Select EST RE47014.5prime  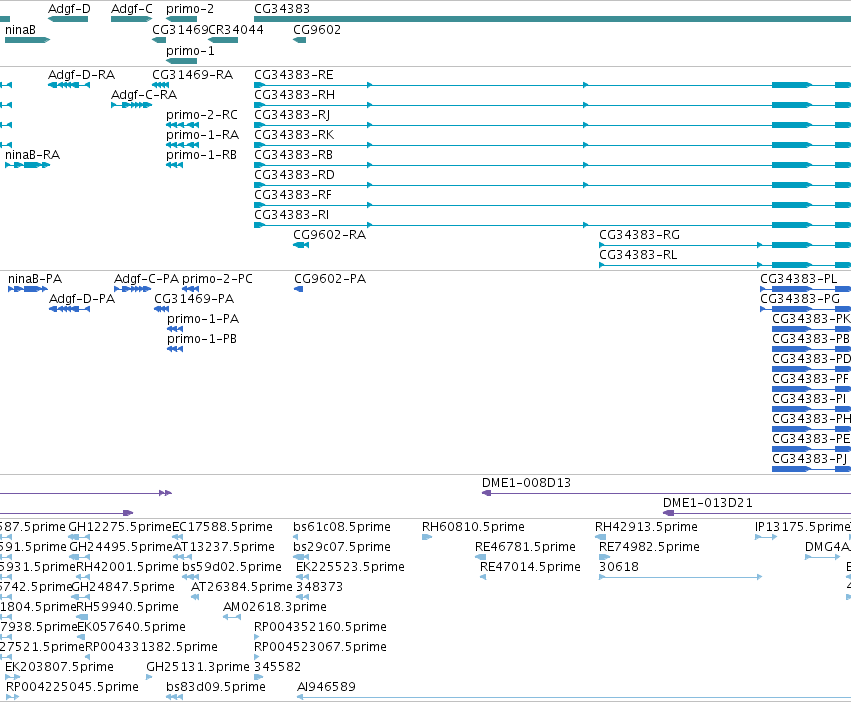click(530, 567)
